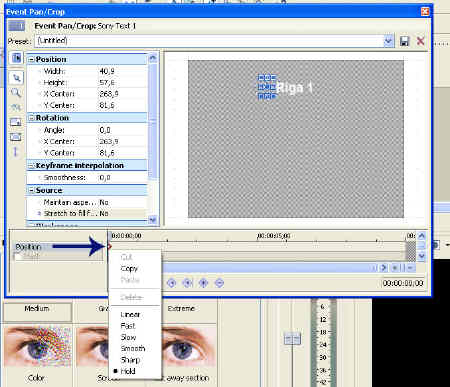Click the Smoothness value 0,0

click(105, 178)
